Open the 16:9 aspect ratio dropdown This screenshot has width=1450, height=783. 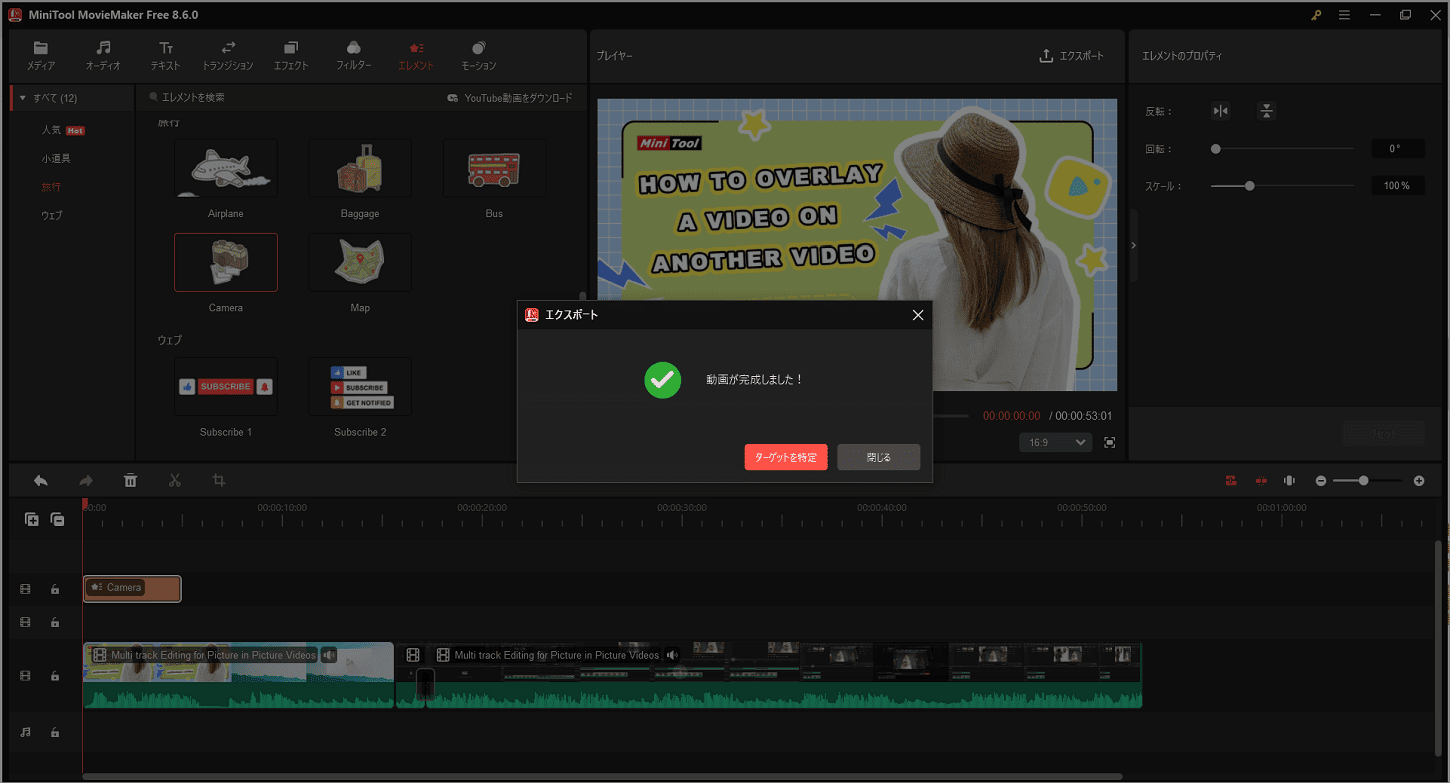(1055, 442)
